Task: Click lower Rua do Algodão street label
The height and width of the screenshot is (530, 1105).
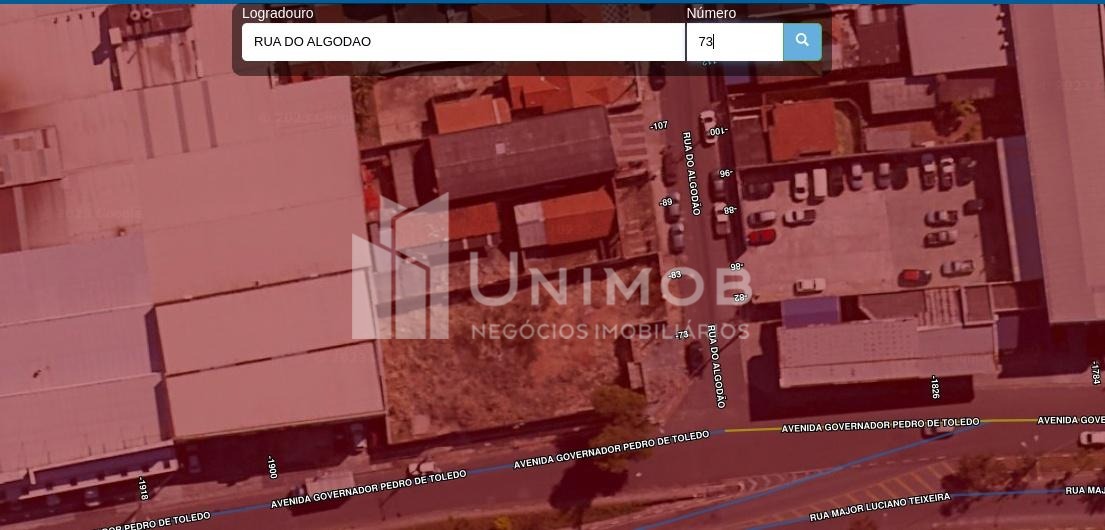Action: click(716, 366)
